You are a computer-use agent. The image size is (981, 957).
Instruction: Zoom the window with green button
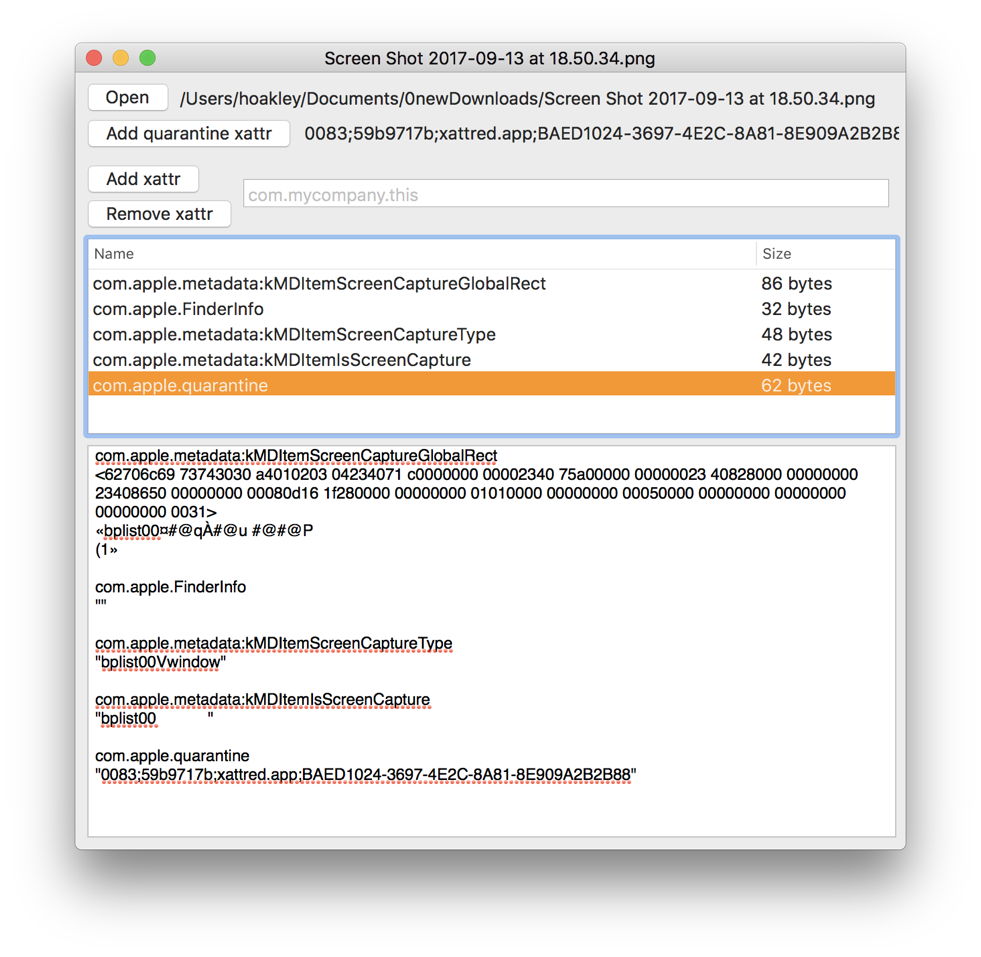pos(147,59)
